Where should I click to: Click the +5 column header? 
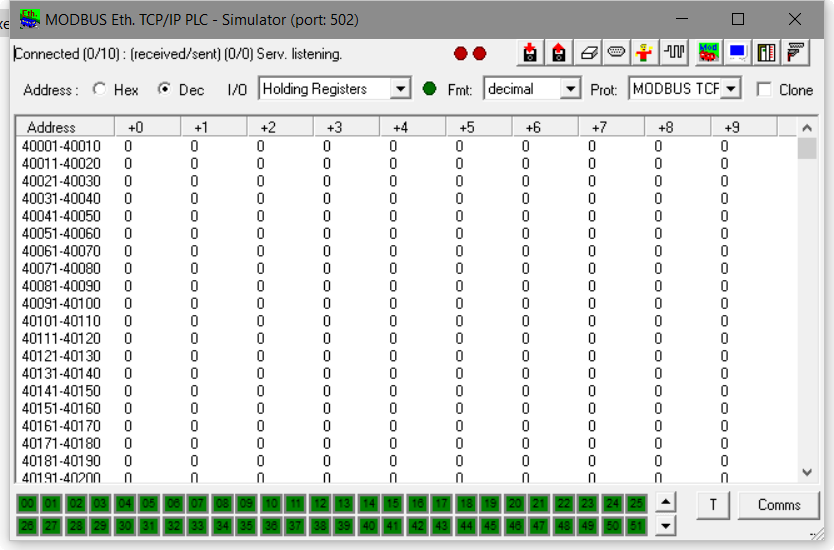tap(479, 128)
